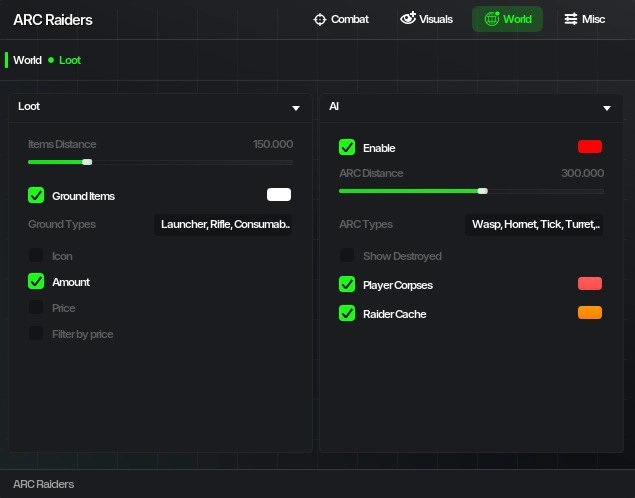Check the Show Destroyed option

347,256
